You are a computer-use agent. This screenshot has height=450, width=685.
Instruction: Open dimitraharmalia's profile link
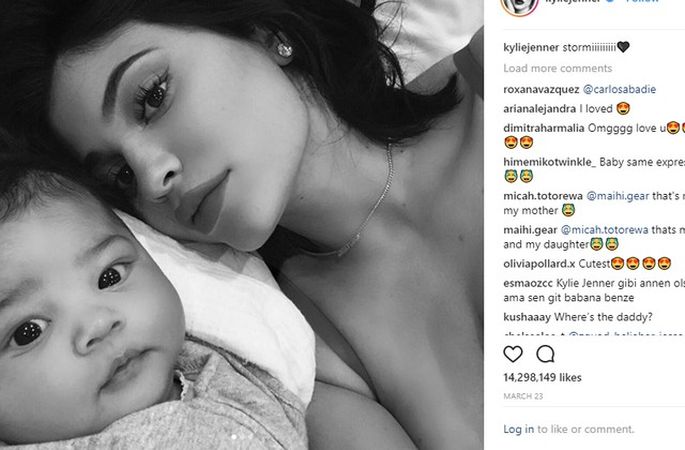(543, 128)
